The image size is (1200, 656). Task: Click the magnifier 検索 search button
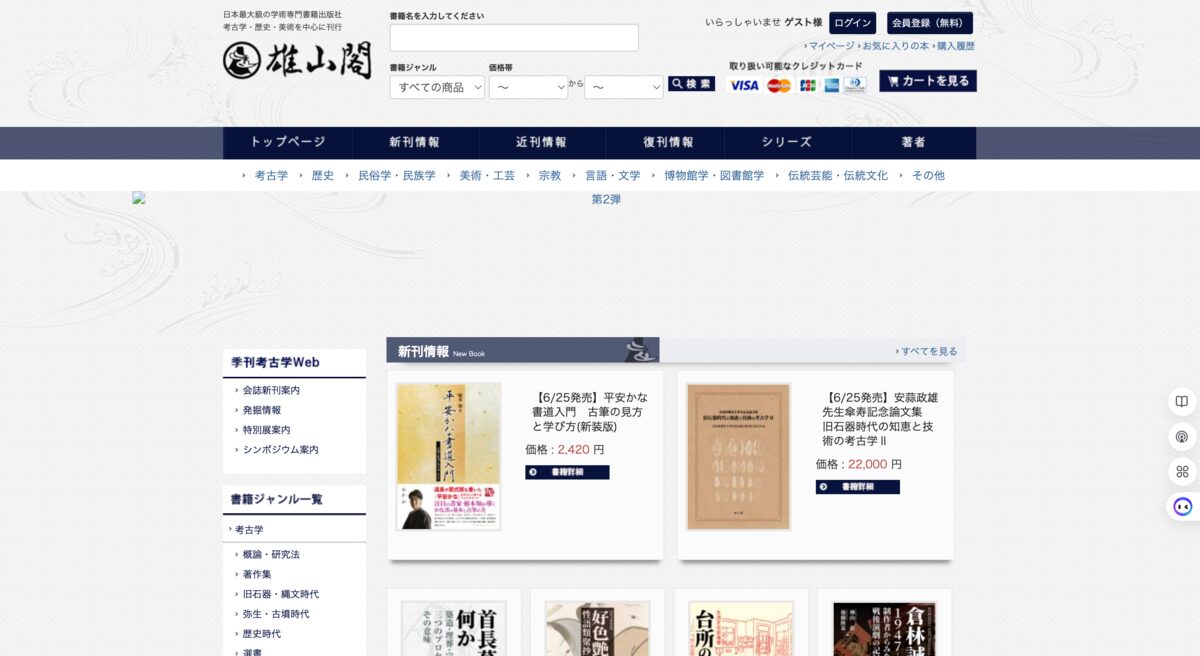click(691, 84)
